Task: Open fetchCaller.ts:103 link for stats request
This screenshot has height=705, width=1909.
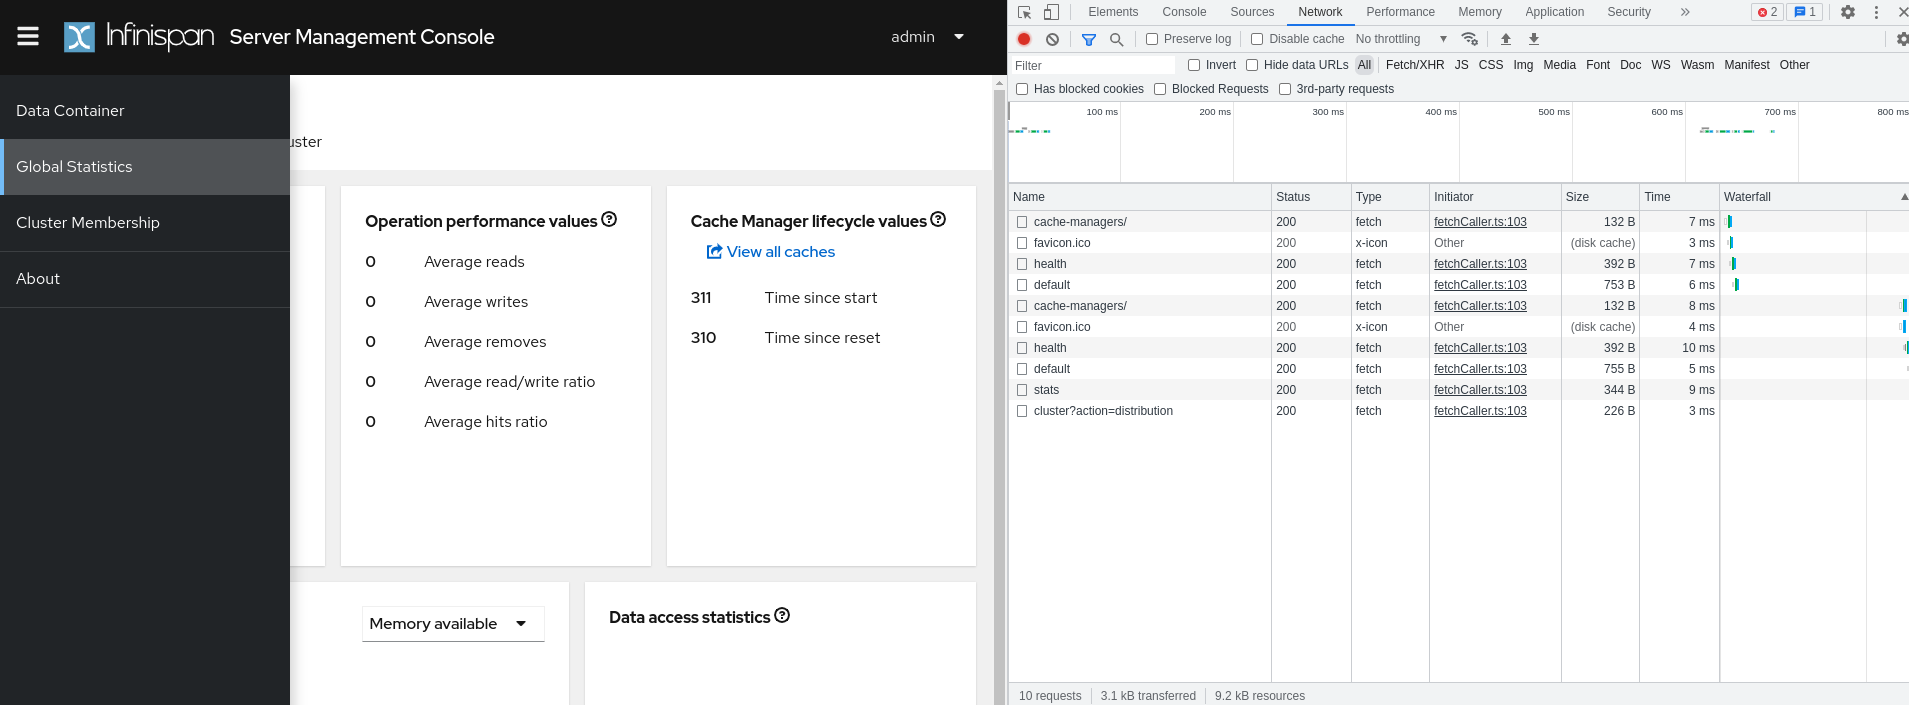Action: click(x=1480, y=390)
